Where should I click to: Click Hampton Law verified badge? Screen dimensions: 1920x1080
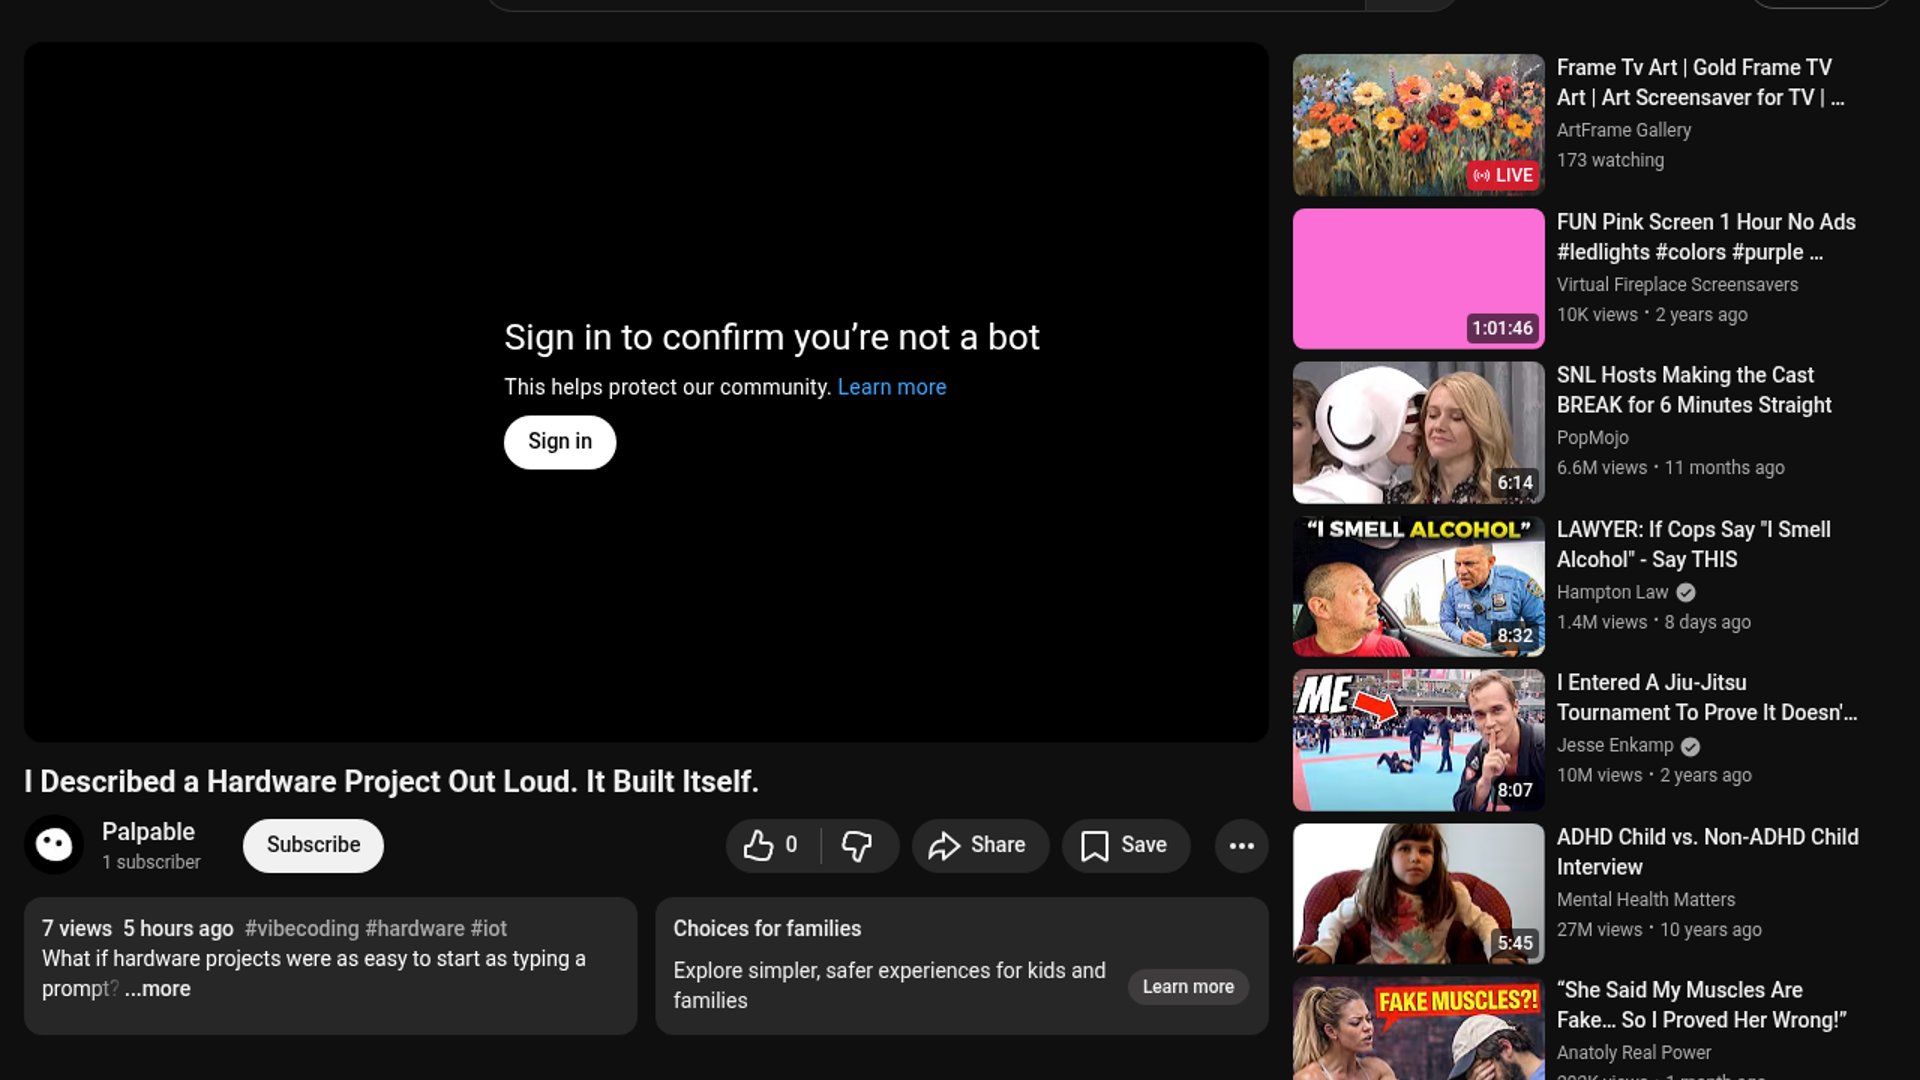pos(1686,593)
